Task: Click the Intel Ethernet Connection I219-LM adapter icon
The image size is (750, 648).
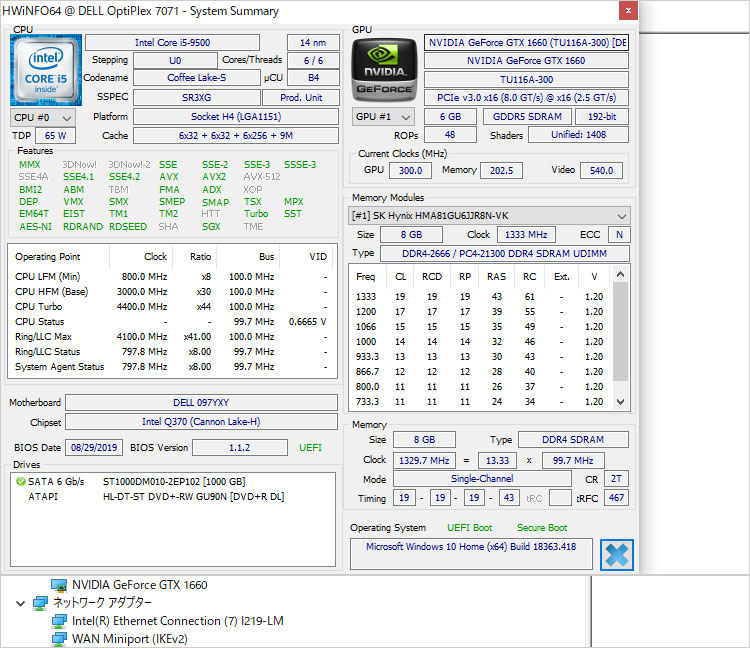Action: [59, 621]
